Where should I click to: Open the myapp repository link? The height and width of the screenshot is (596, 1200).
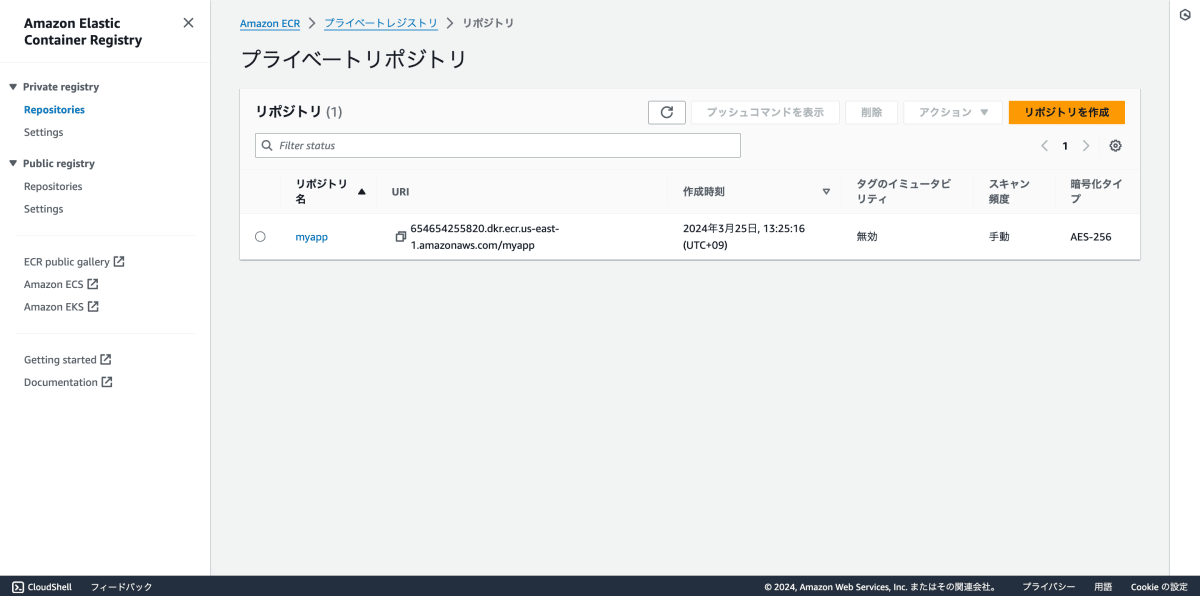pos(311,237)
